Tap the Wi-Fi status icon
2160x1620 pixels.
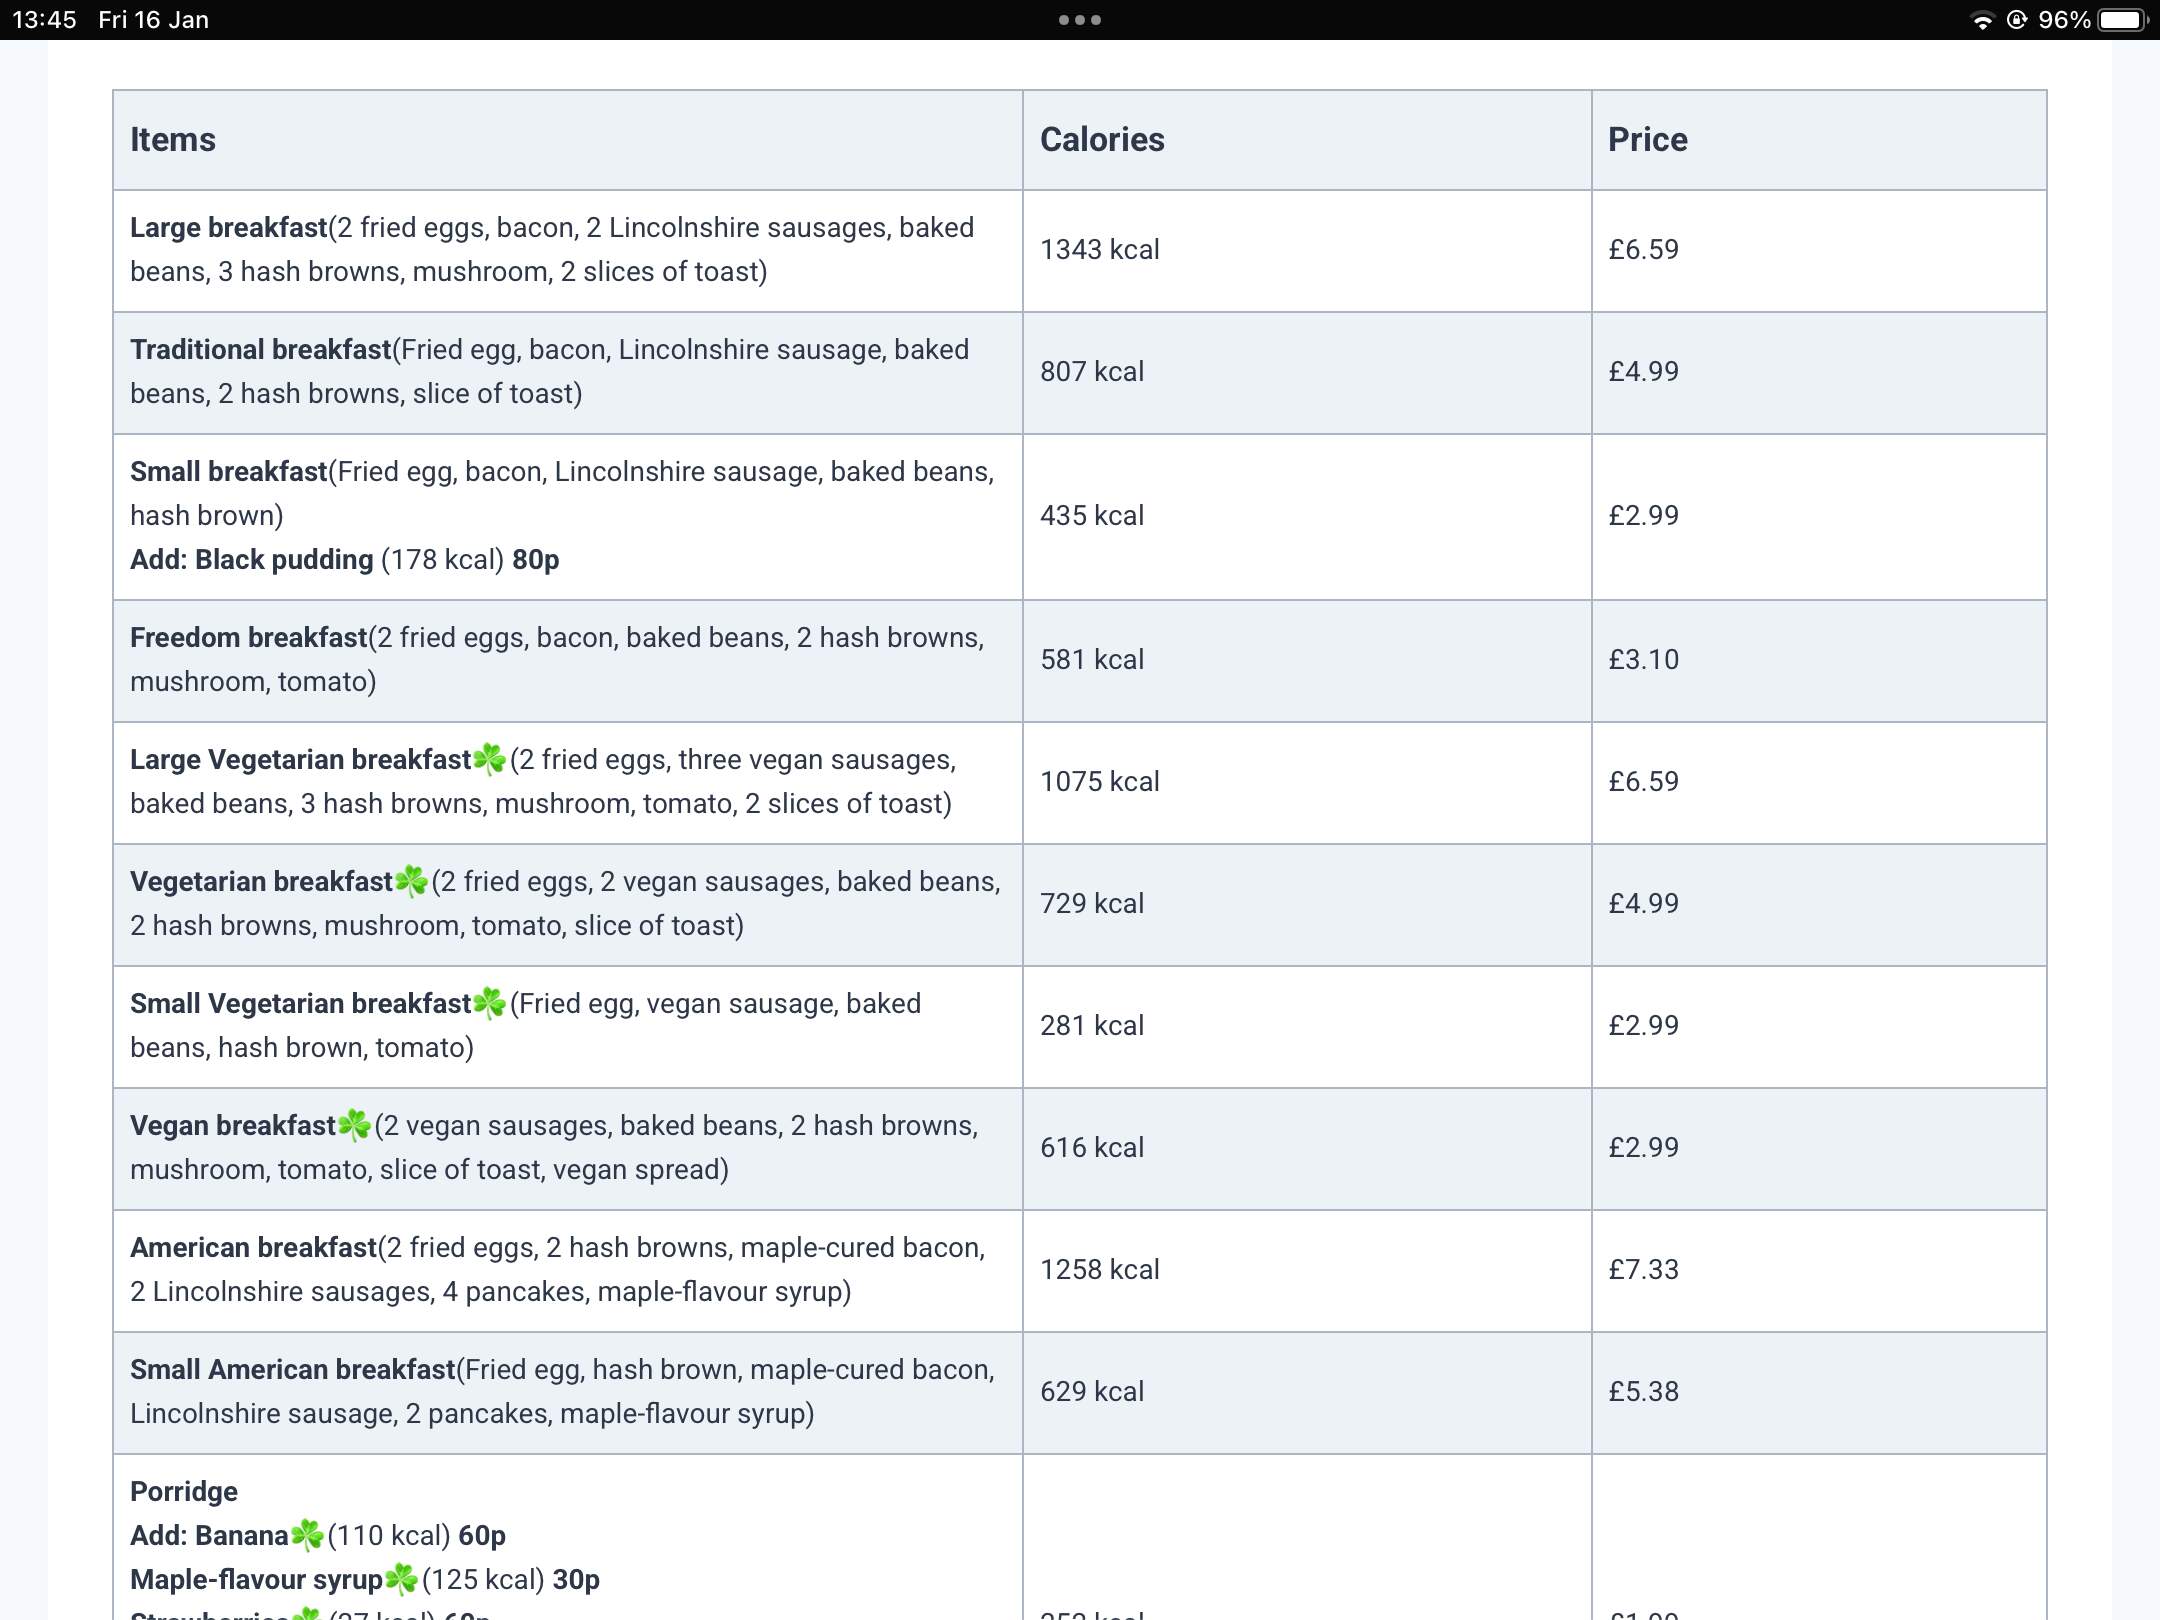[1981, 20]
